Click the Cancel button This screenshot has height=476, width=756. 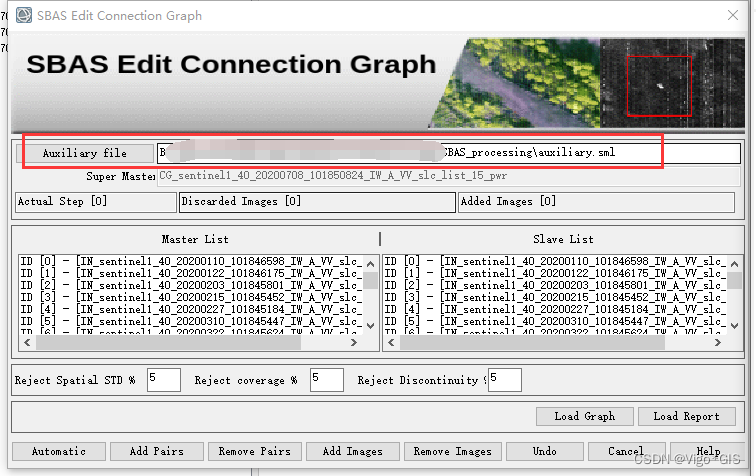pos(626,451)
